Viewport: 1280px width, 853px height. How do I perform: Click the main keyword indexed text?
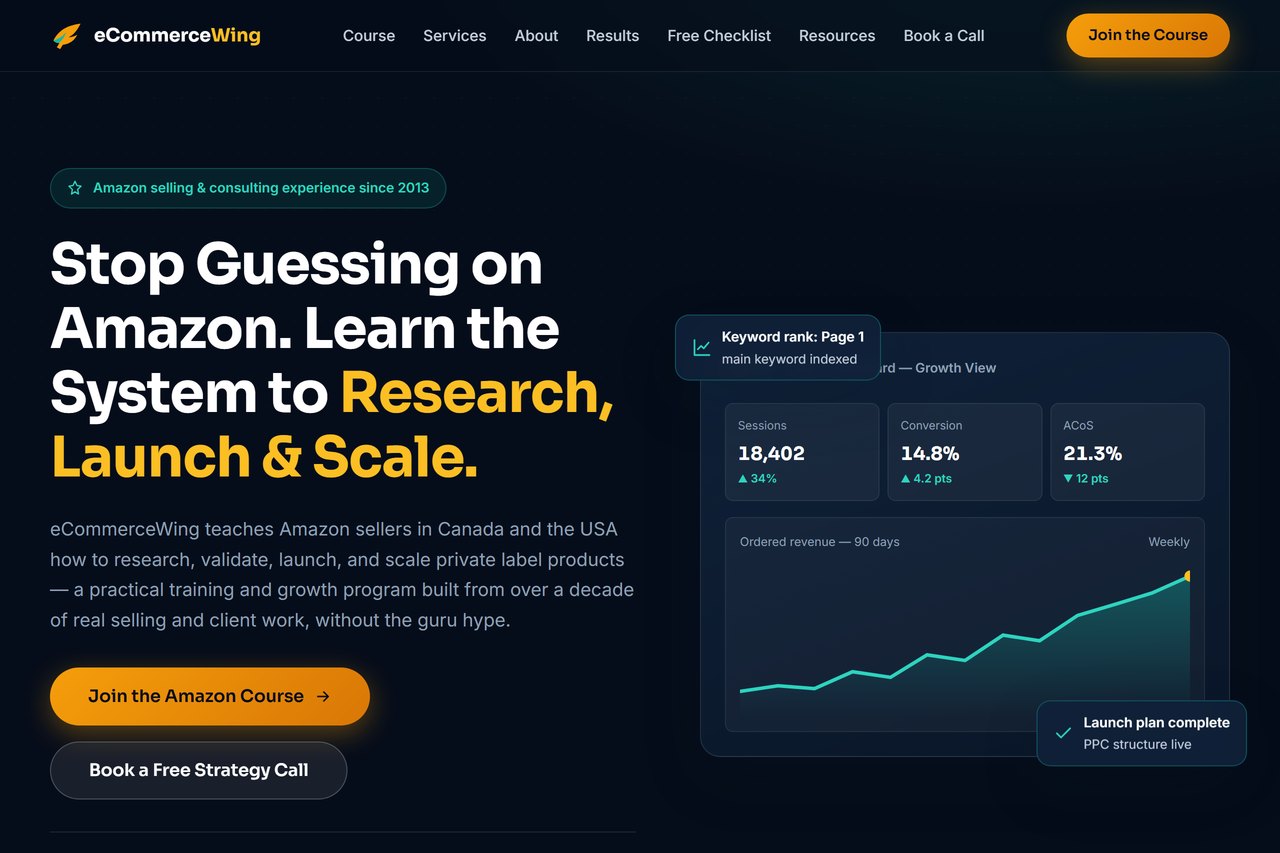point(789,359)
